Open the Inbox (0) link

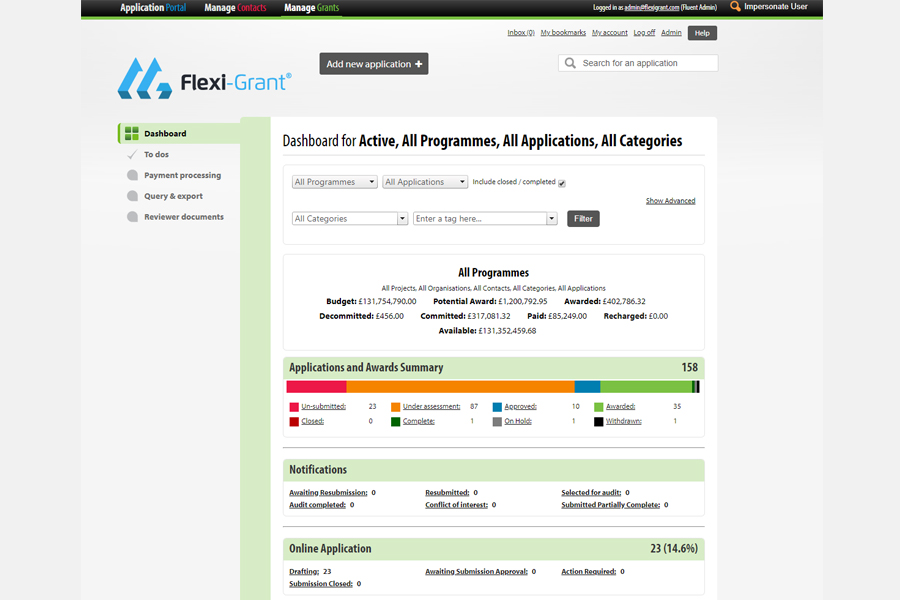521,33
